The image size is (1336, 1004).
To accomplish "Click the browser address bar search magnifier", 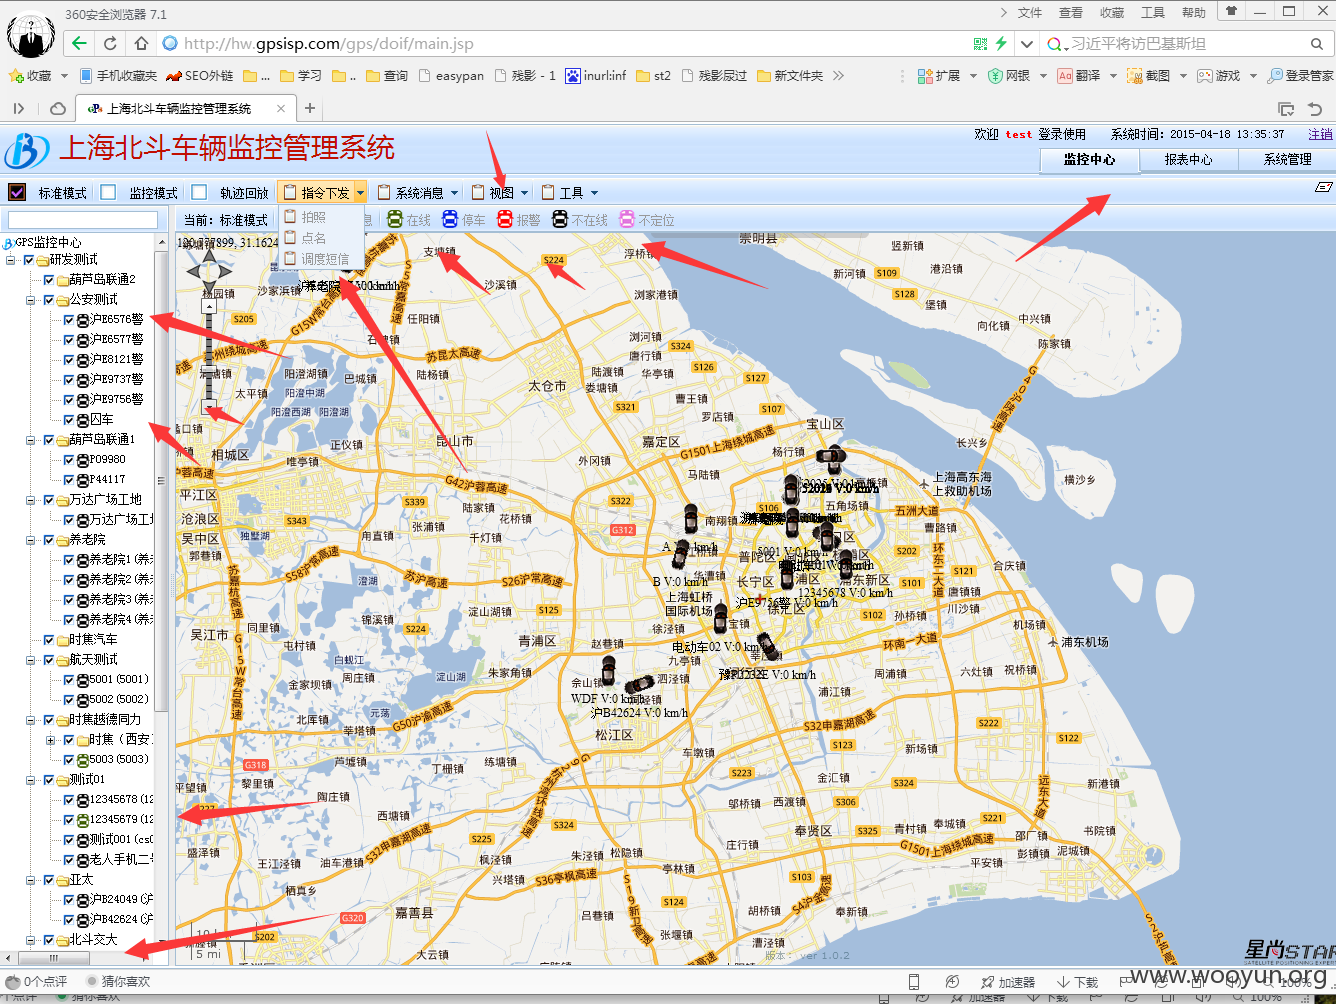I will [1317, 44].
